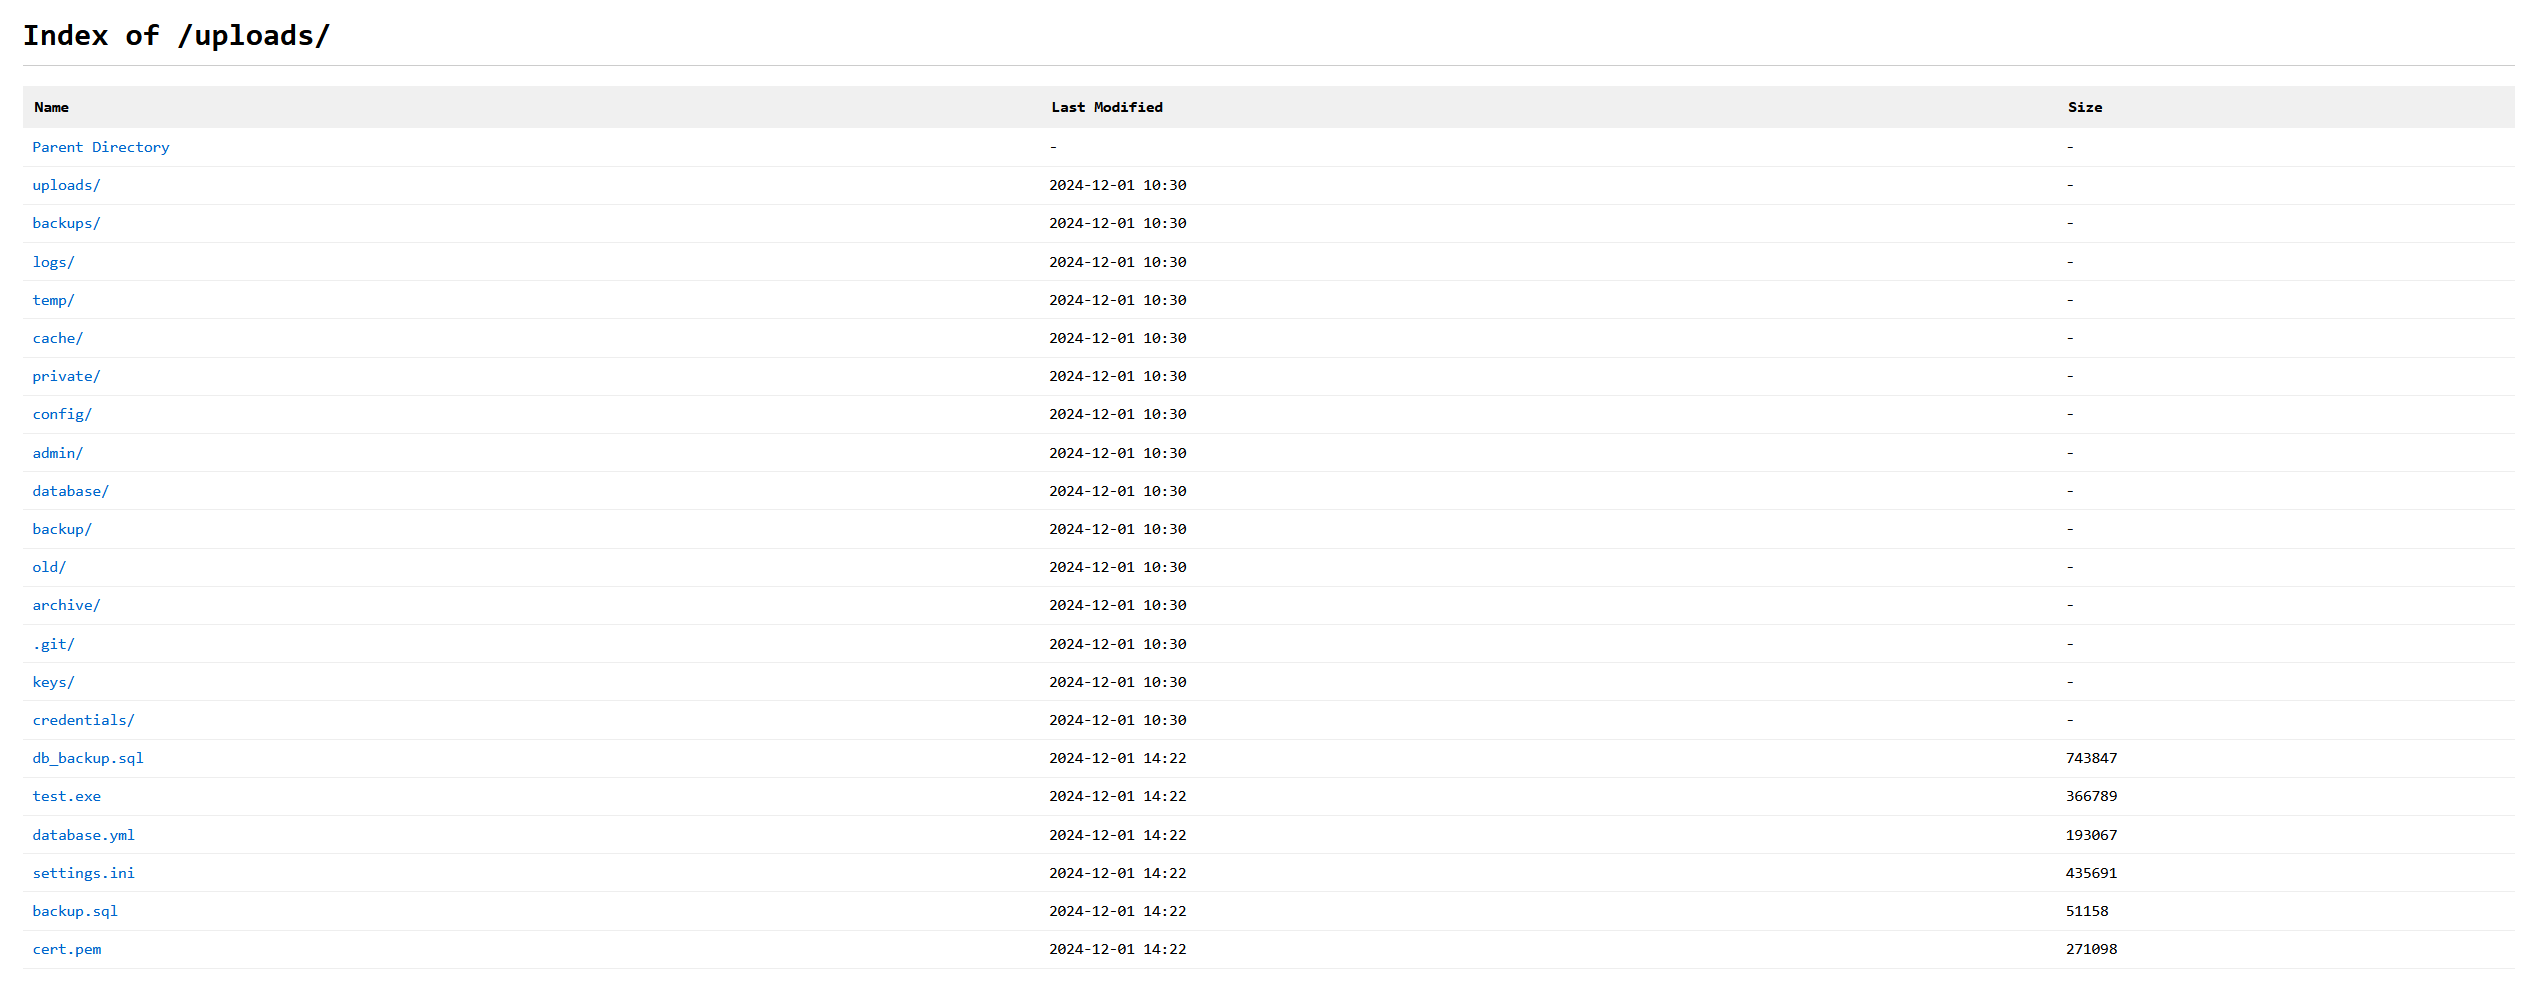
Task: Sort listing by Last Modified column
Action: click(x=1105, y=107)
